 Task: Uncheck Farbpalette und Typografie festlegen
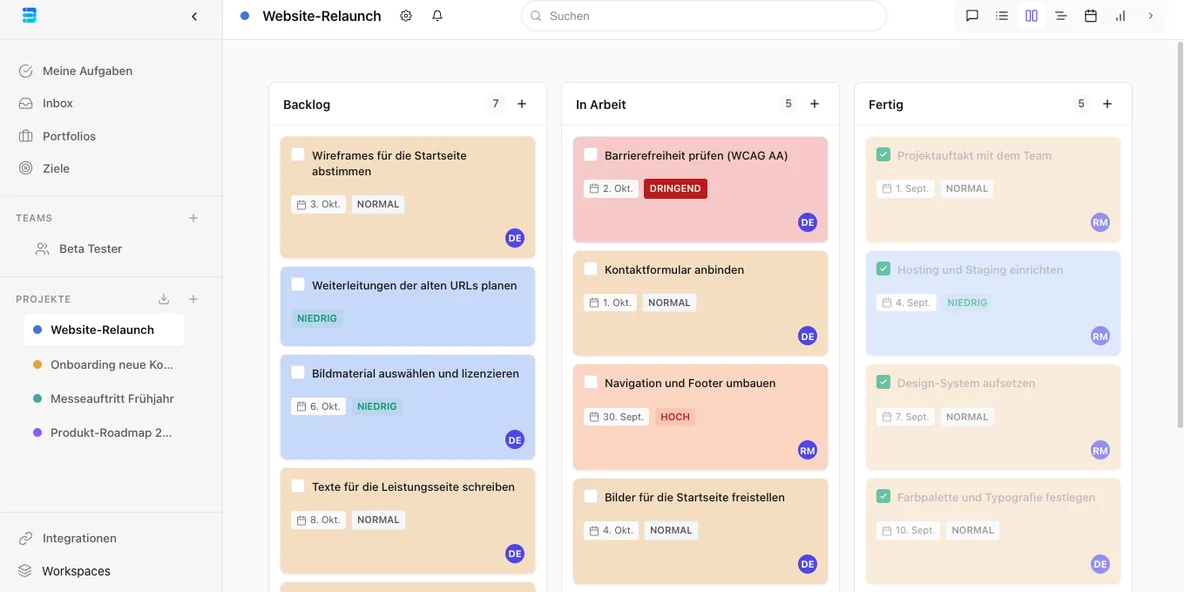[x=883, y=497]
